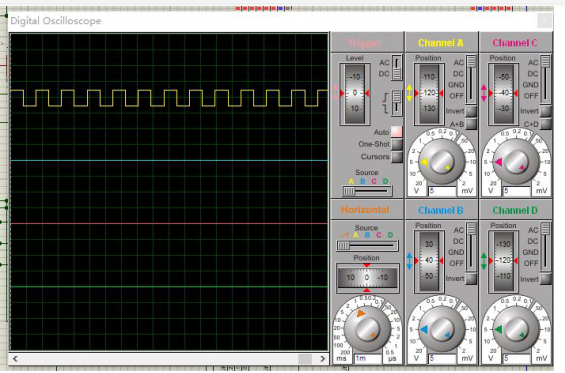
Task: Click Channel B coupling mode slider
Action: pyautogui.click(x=471, y=247)
